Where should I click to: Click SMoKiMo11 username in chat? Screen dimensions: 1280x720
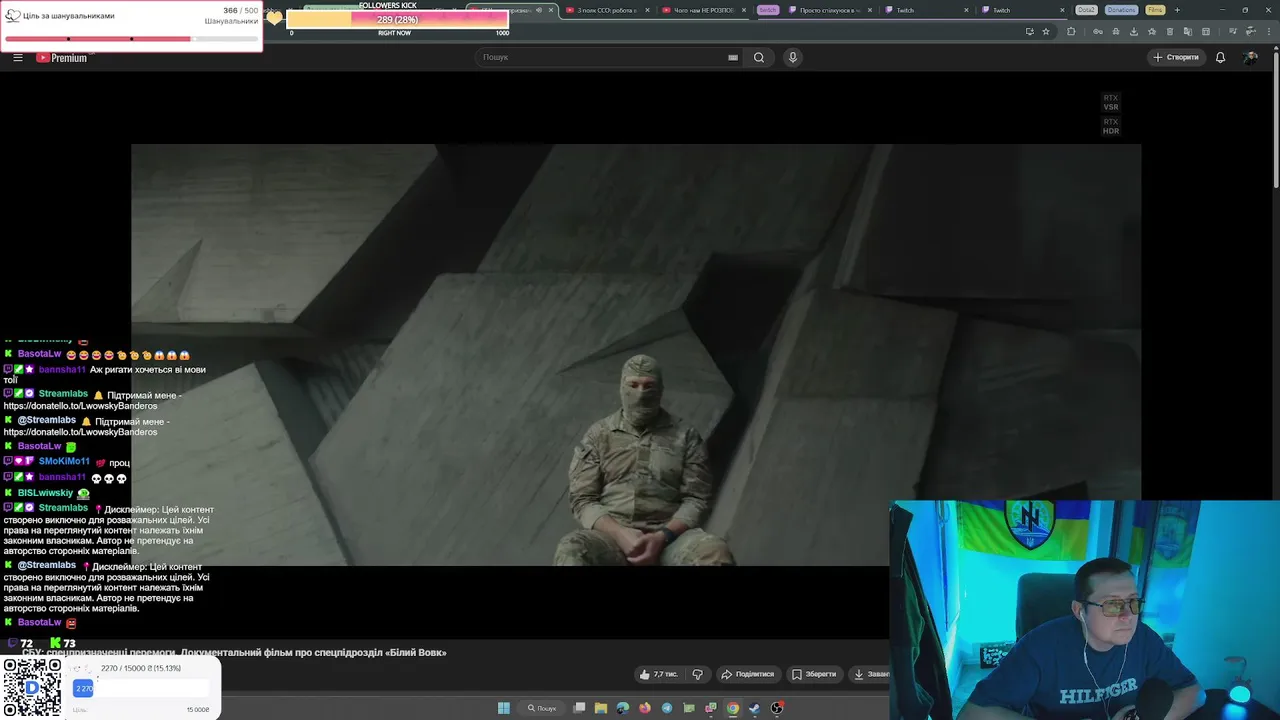(64, 461)
